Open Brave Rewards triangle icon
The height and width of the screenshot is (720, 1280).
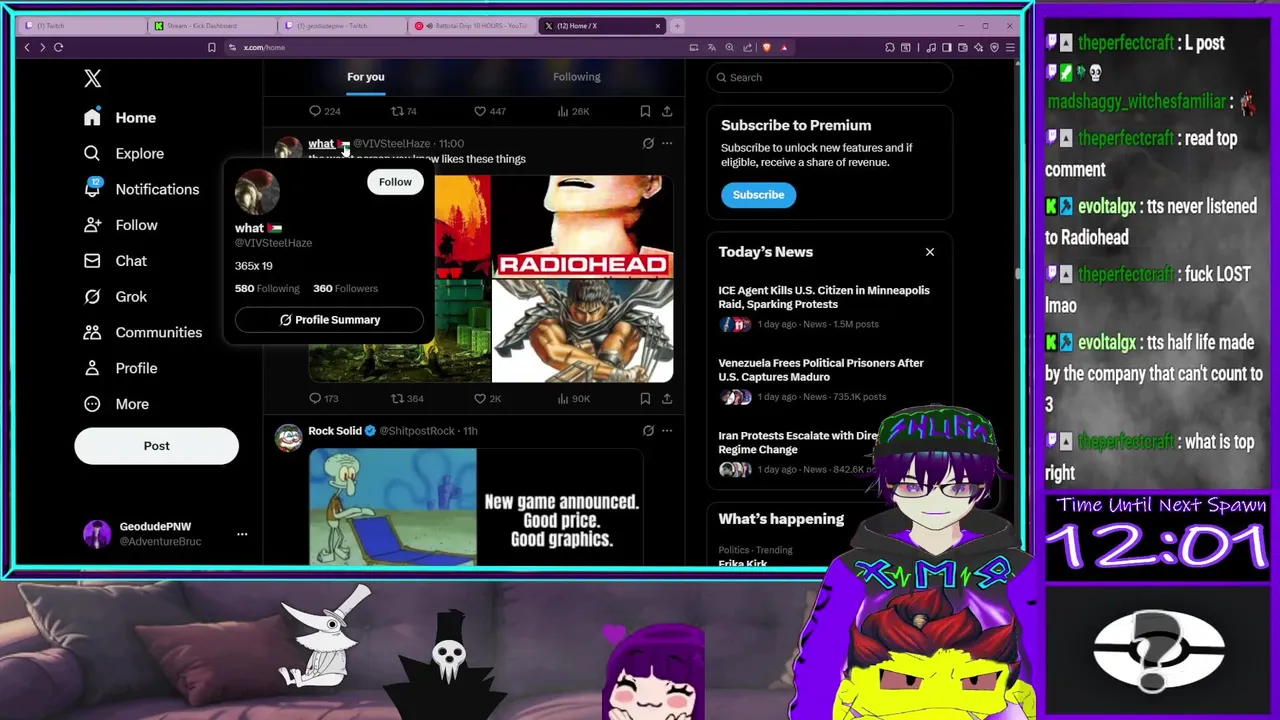[784, 47]
